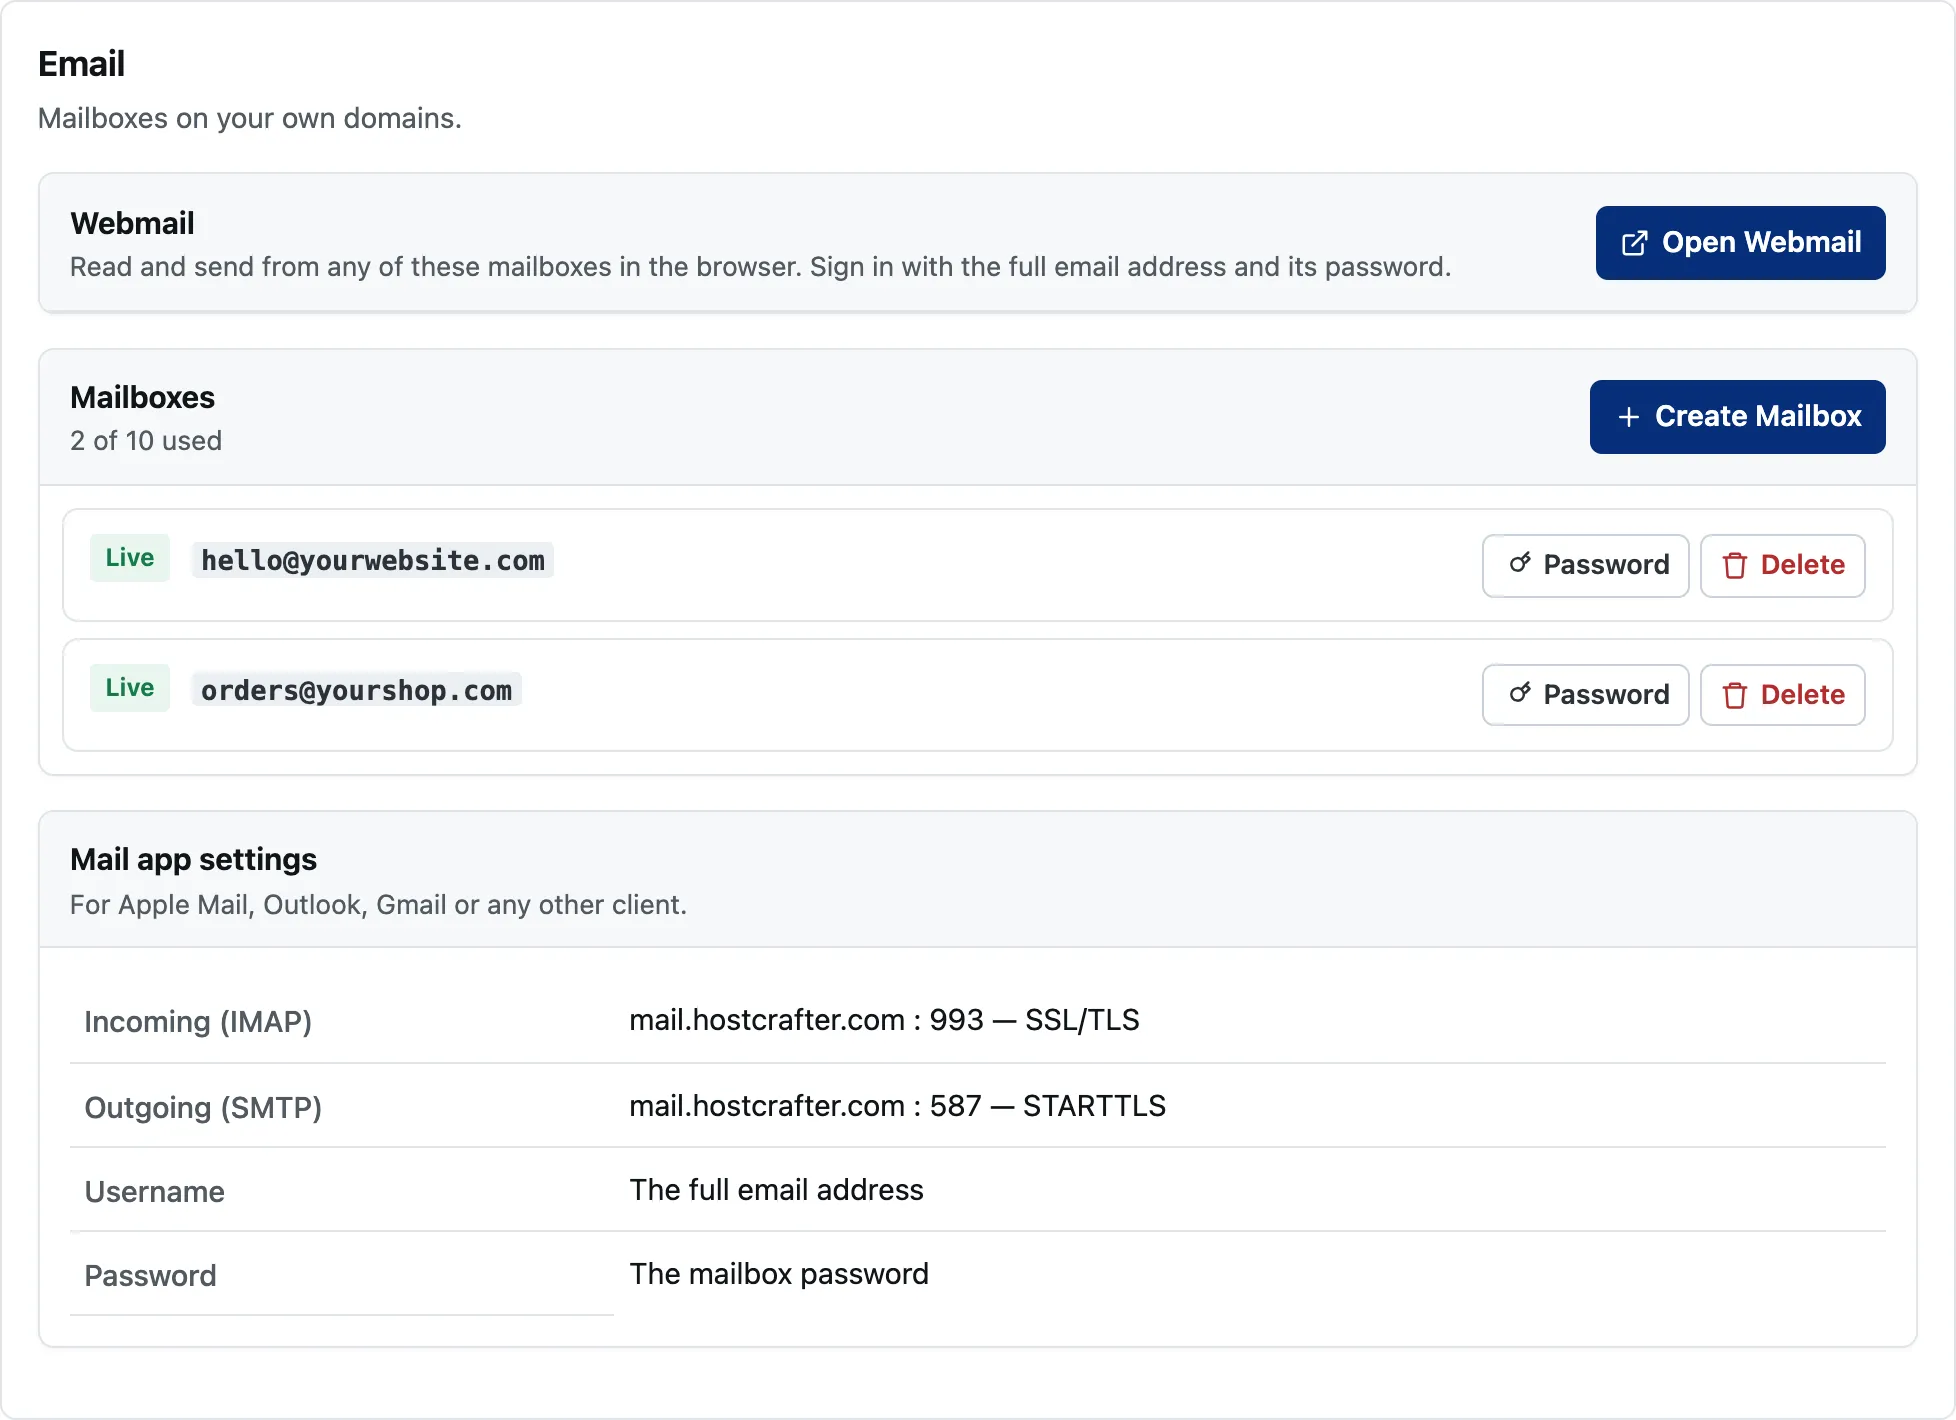1956x1420 pixels.
Task: Click the IMAP server value with port 993
Action: pos(884,1020)
